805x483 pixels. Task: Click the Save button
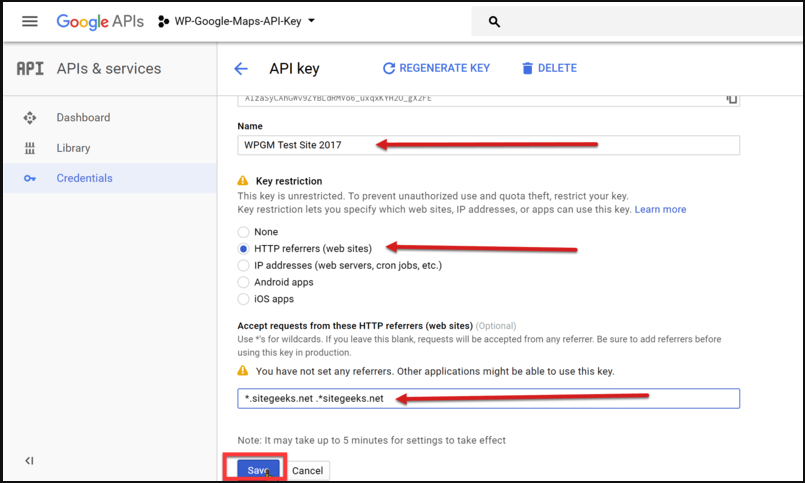[x=258, y=470]
